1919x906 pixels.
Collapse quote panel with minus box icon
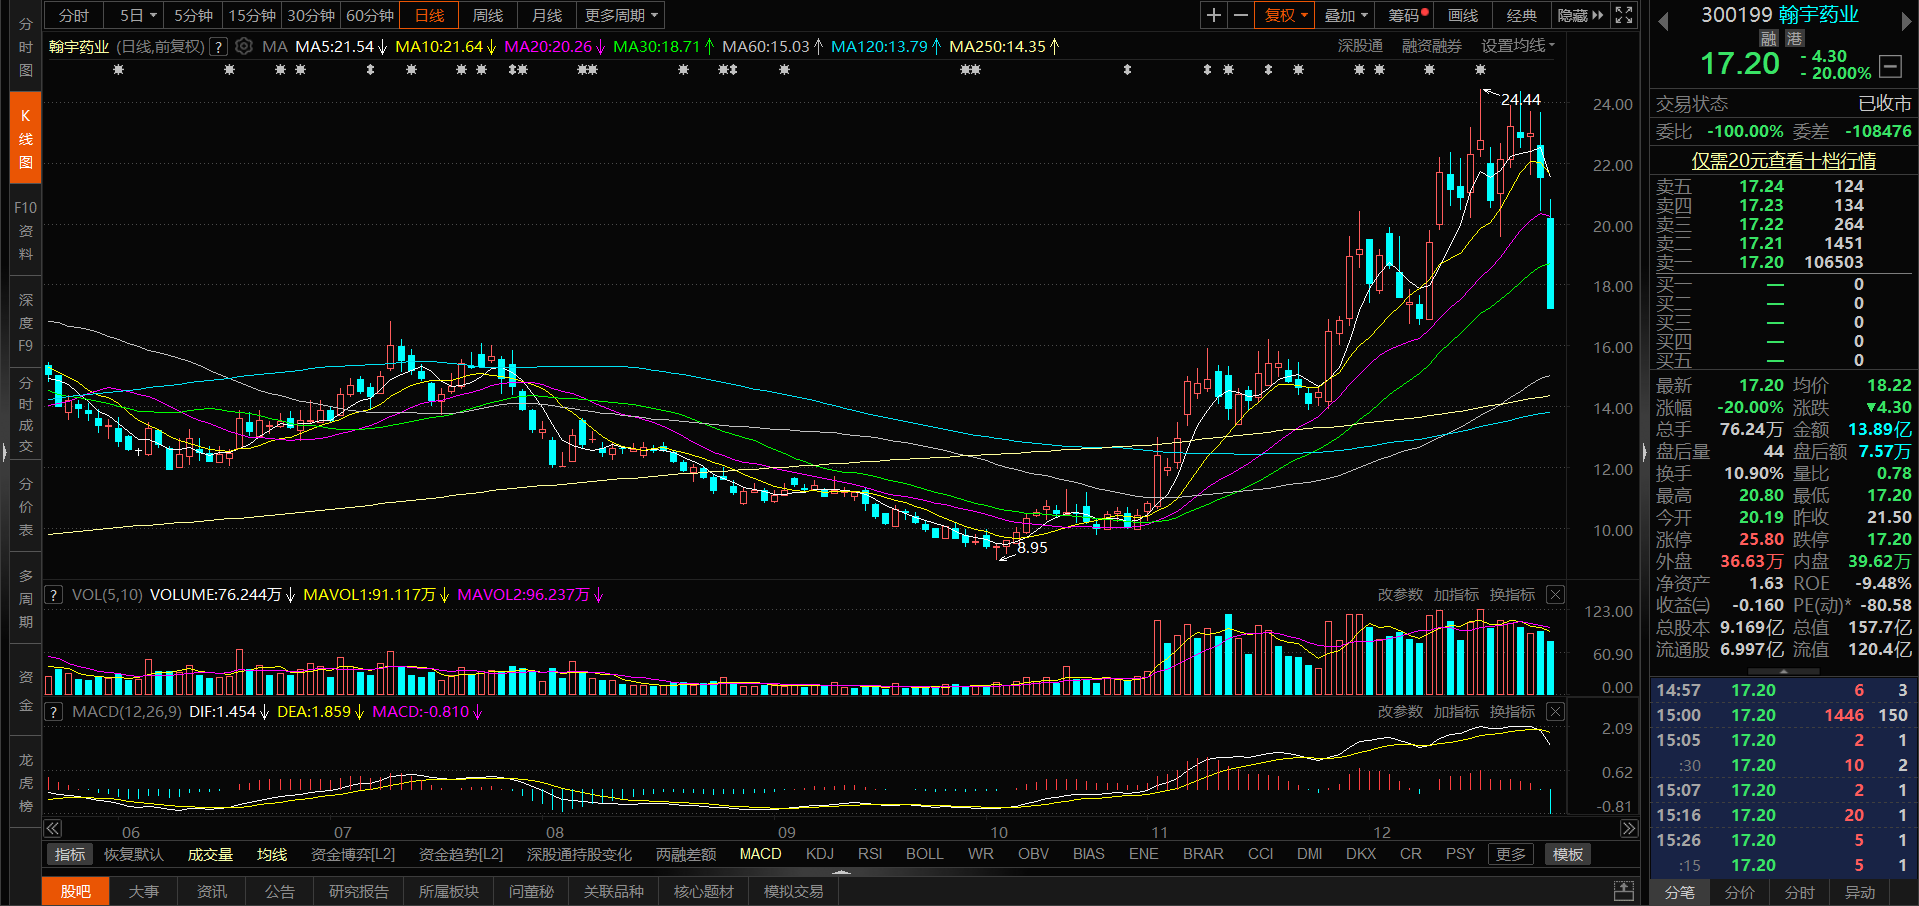pos(1890,66)
